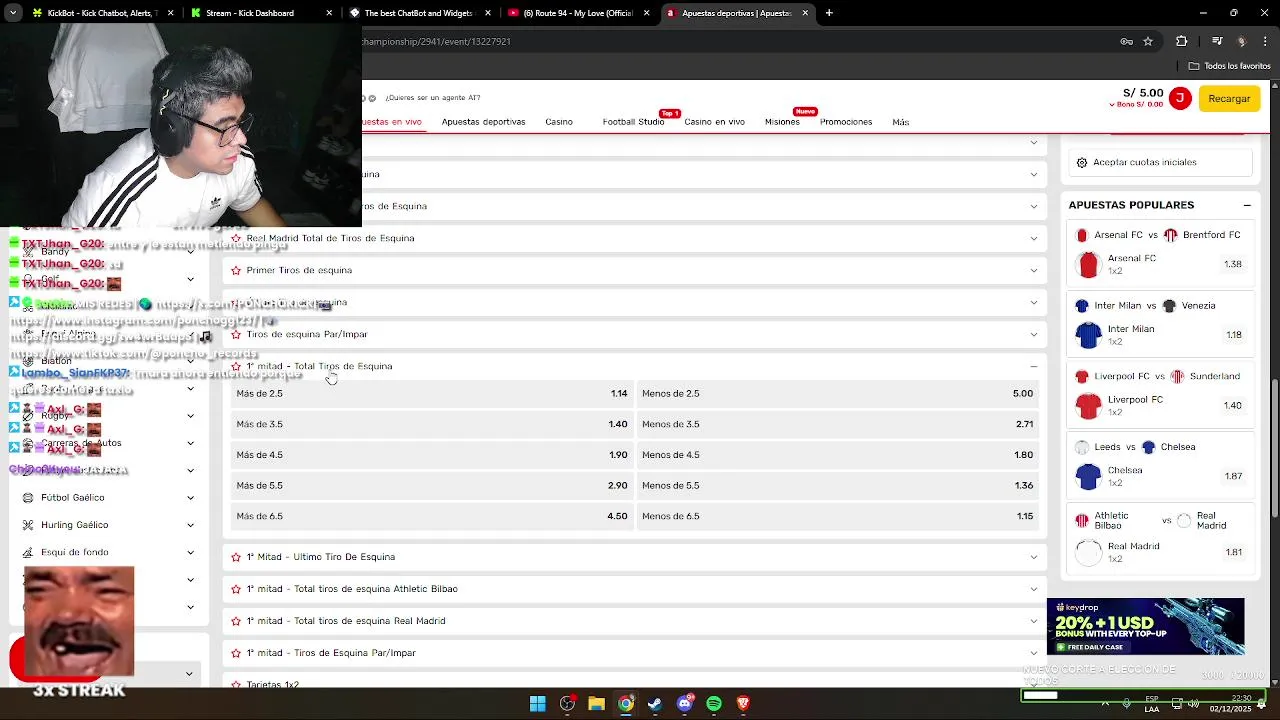Star 1ª mitad total tiros Athletic Bilbao market
This screenshot has height=720, width=1280.
click(x=236, y=589)
